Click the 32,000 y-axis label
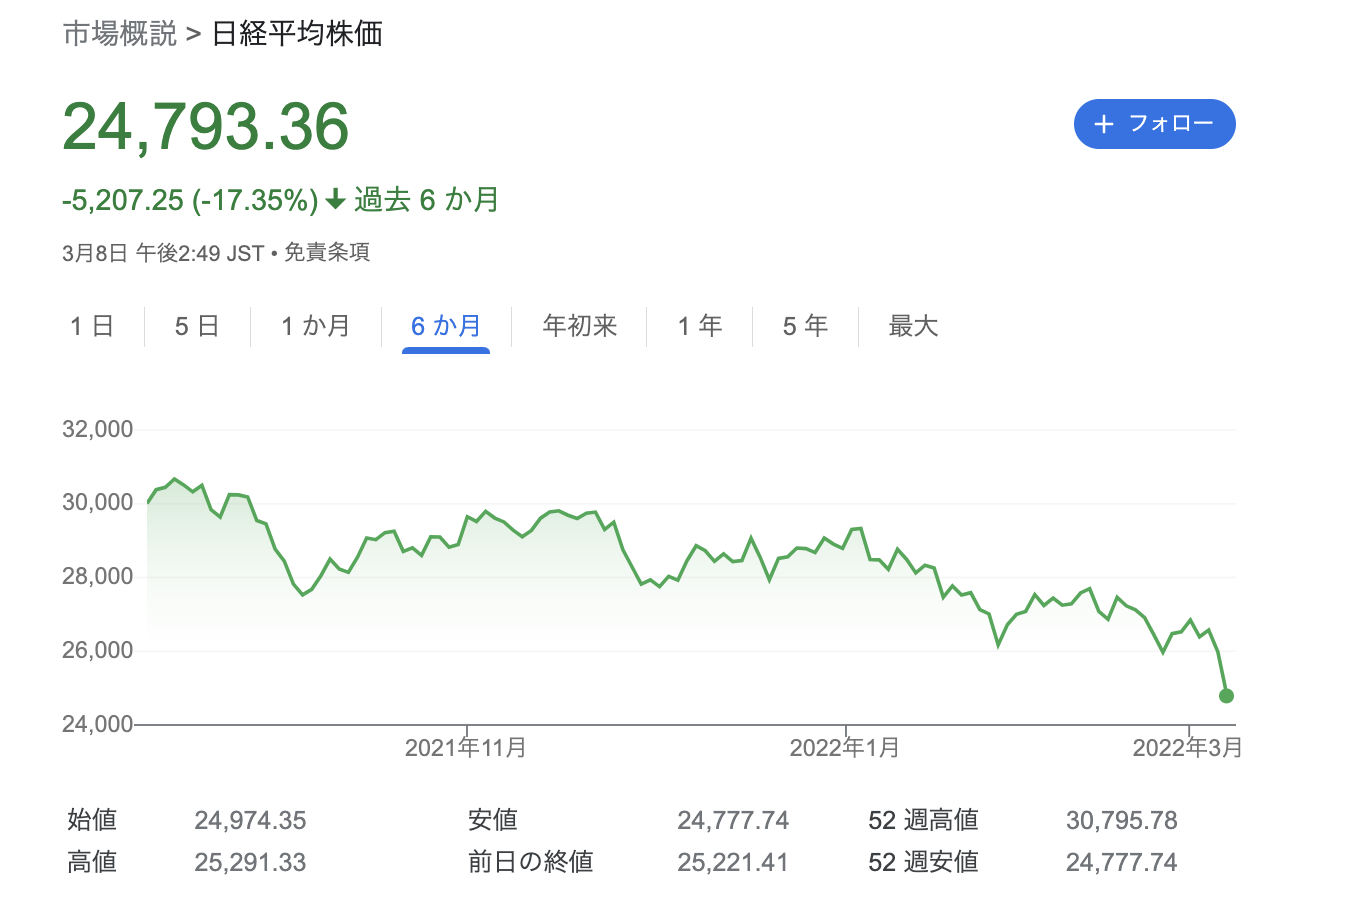The width and height of the screenshot is (1372, 912). [98, 430]
